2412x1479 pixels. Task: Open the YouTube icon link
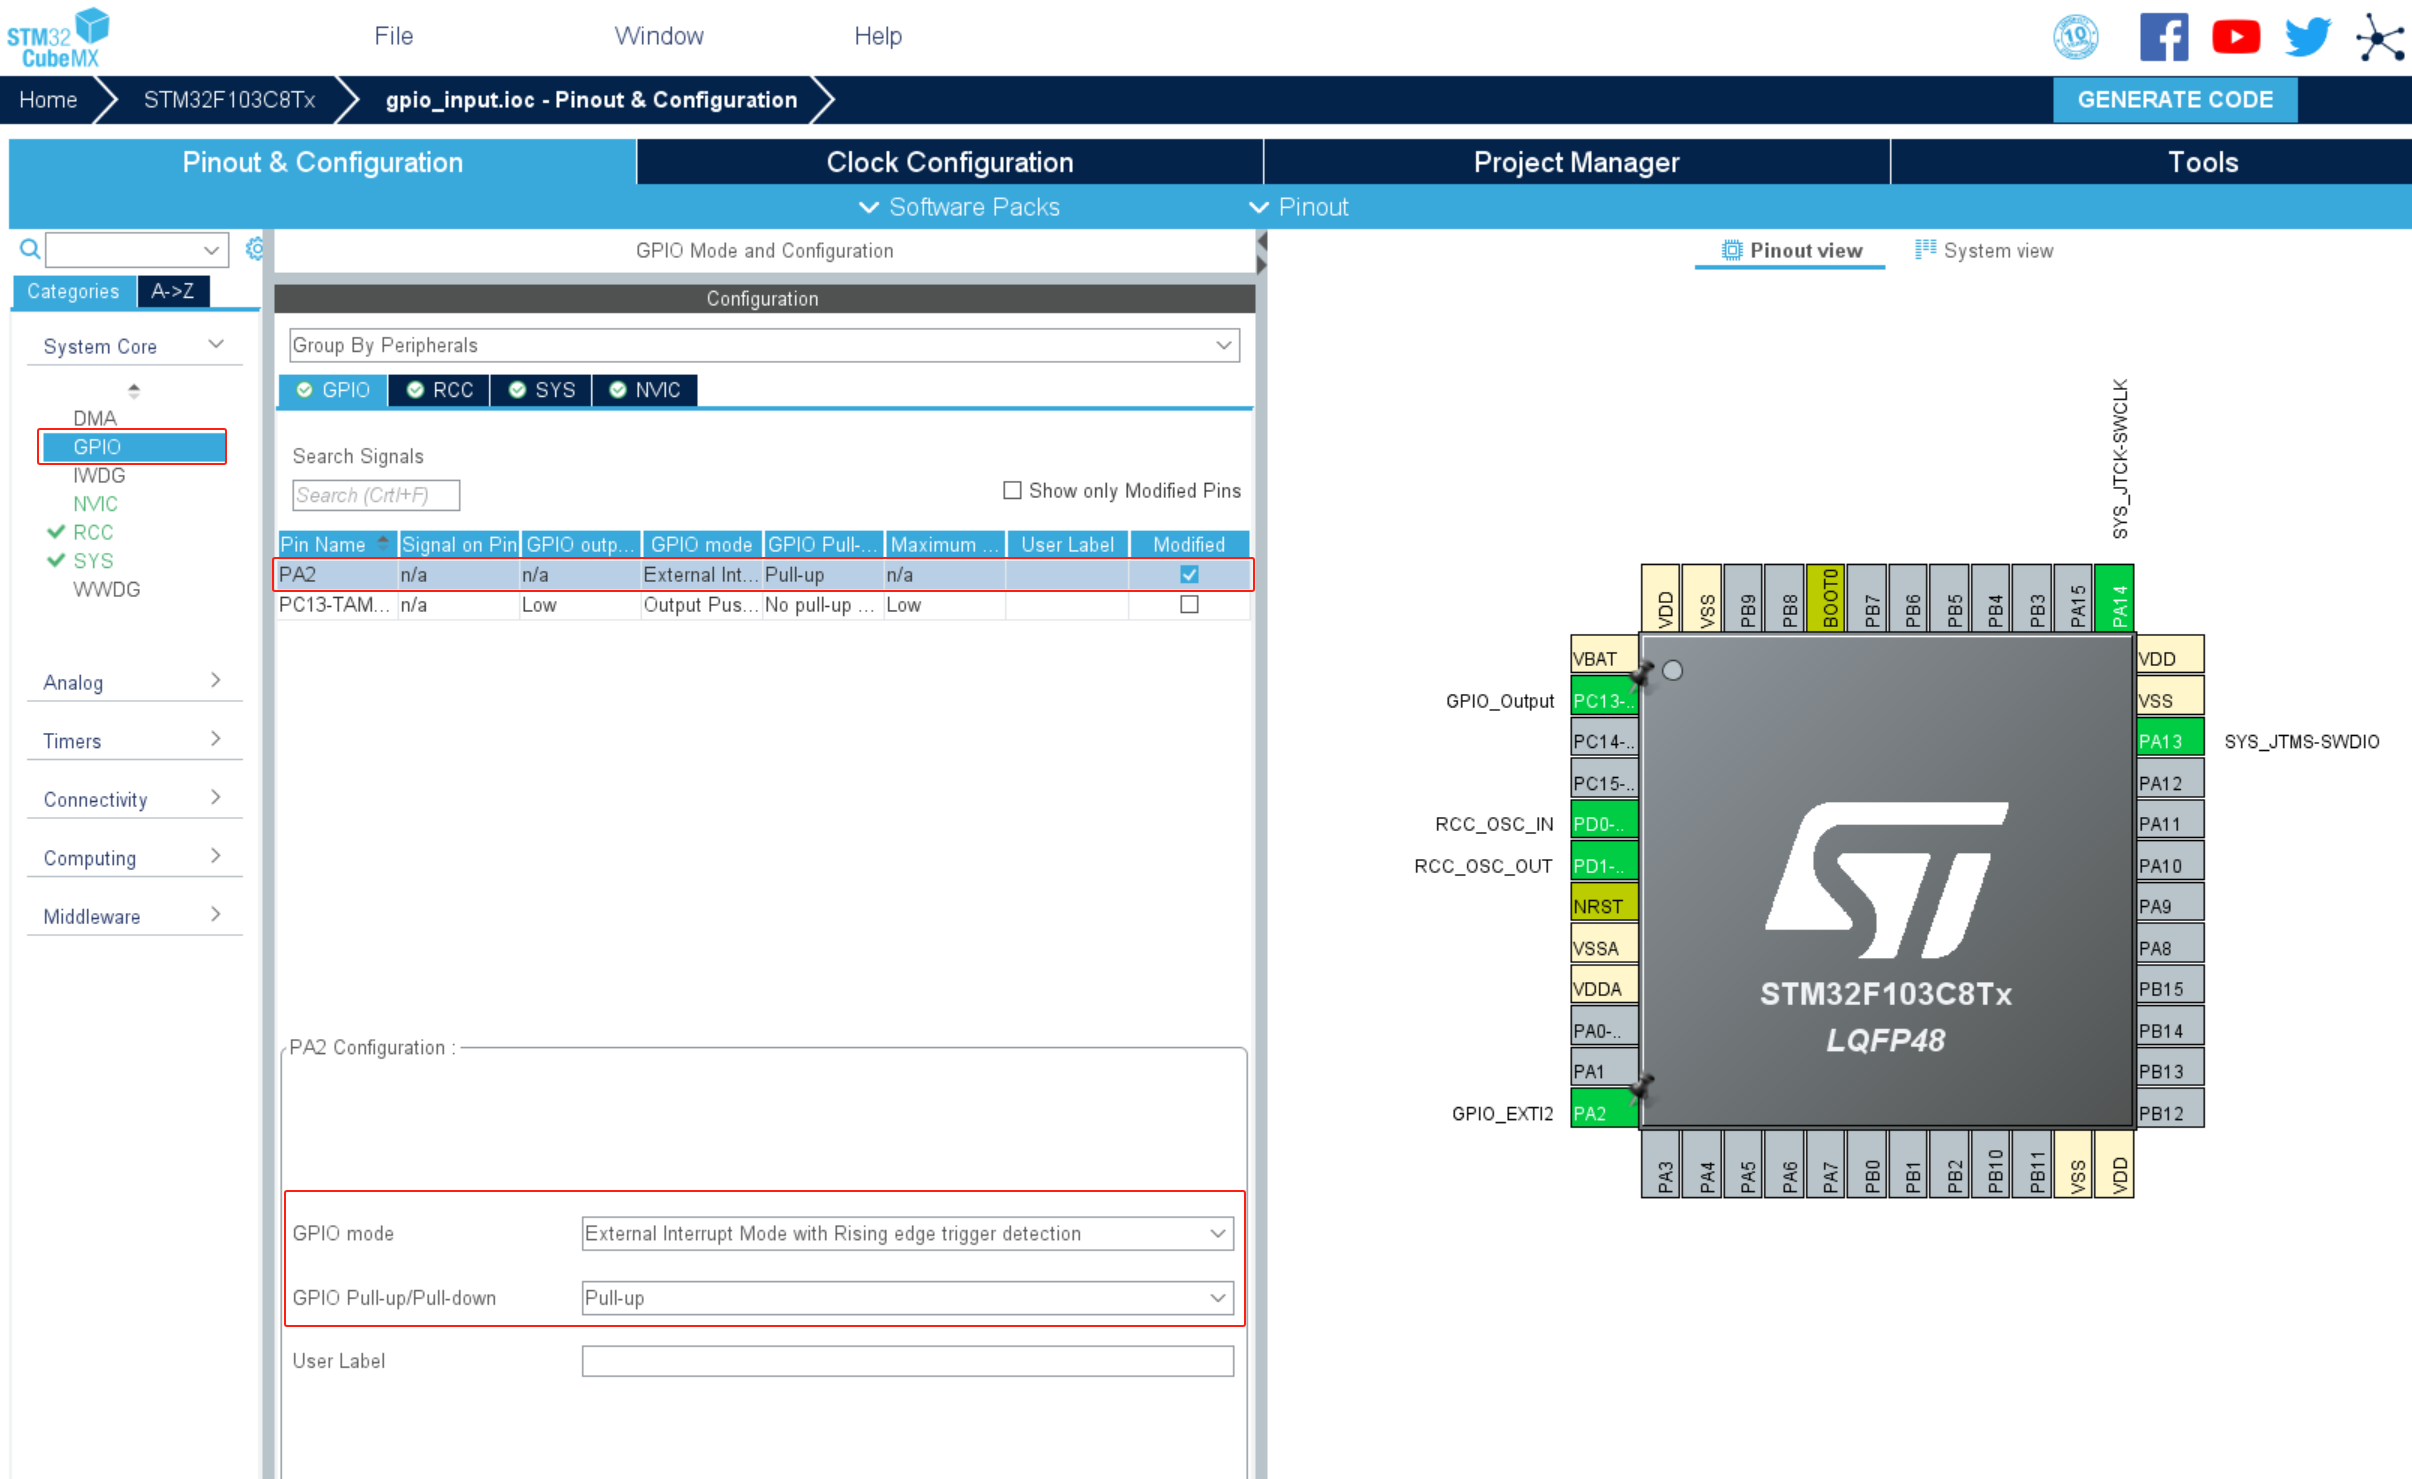pos(2236,37)
